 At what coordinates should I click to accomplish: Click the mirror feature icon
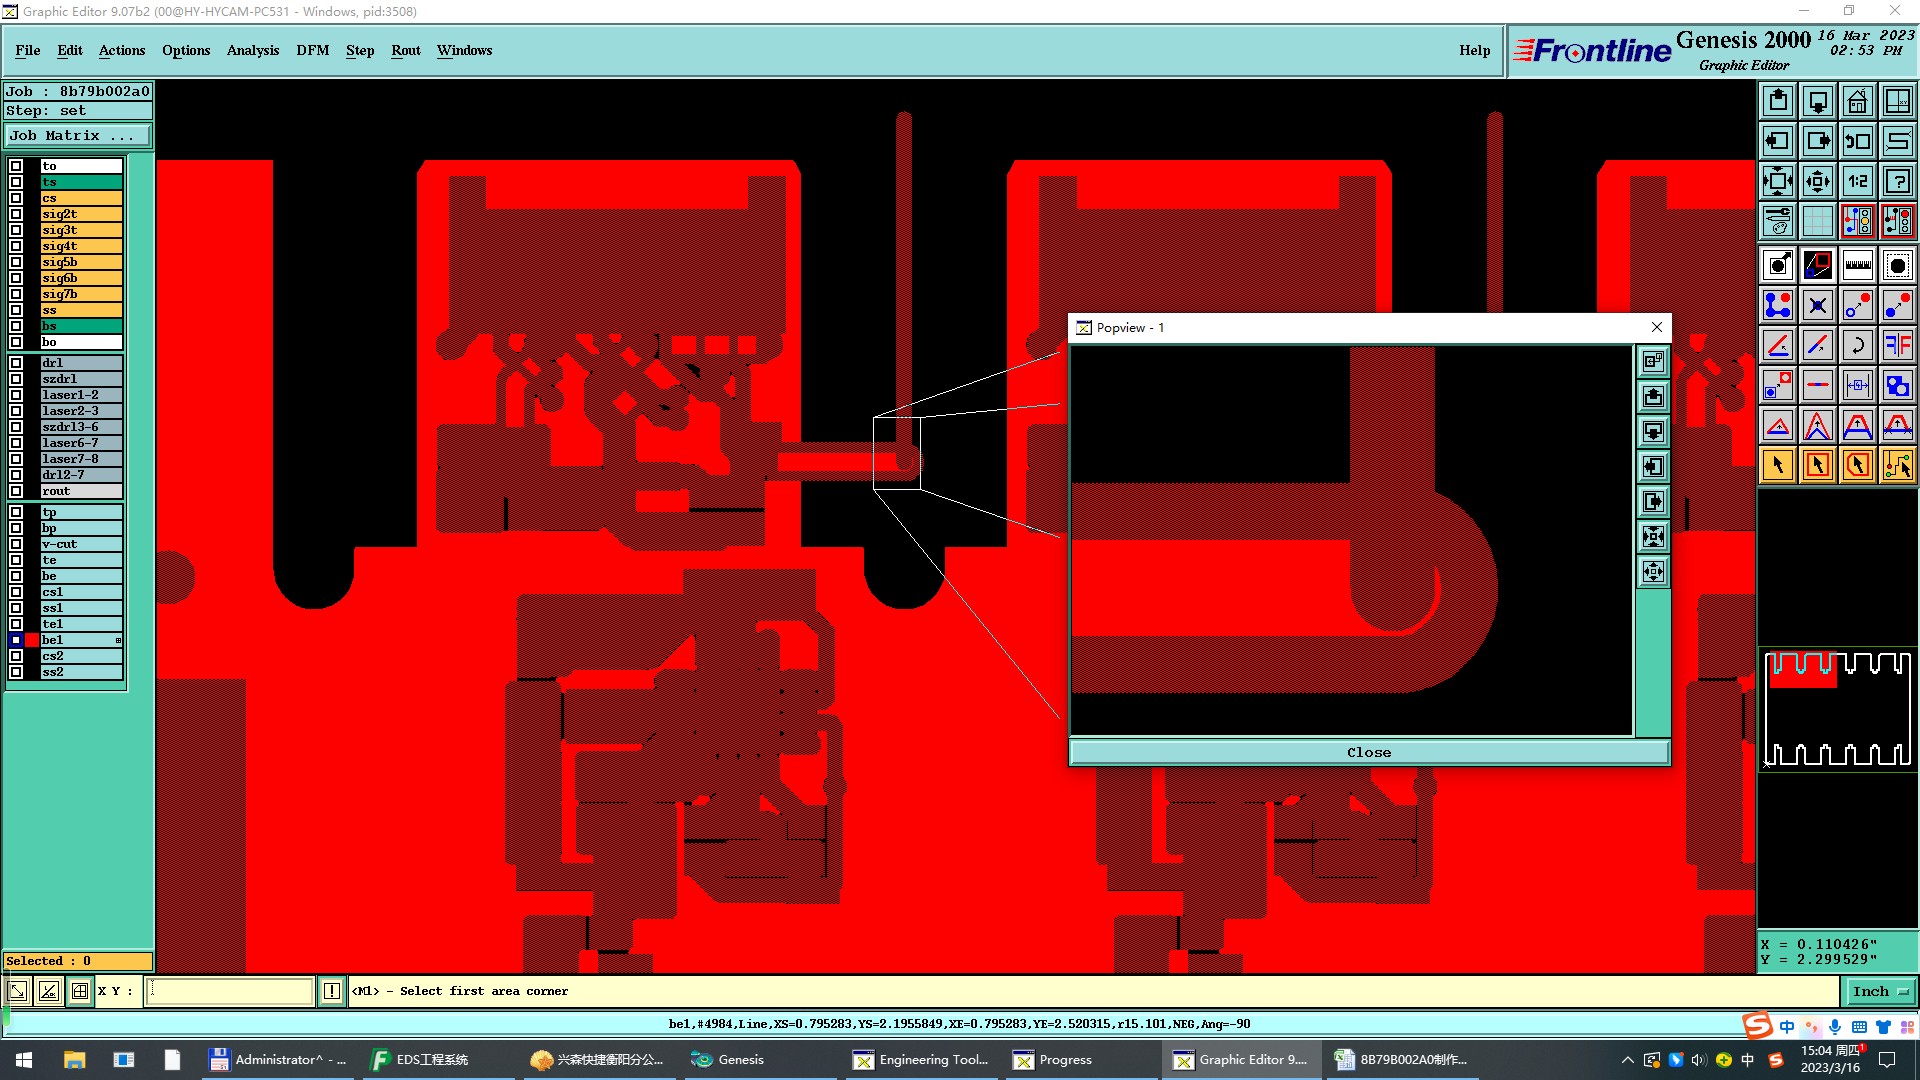coord(1897,345)
